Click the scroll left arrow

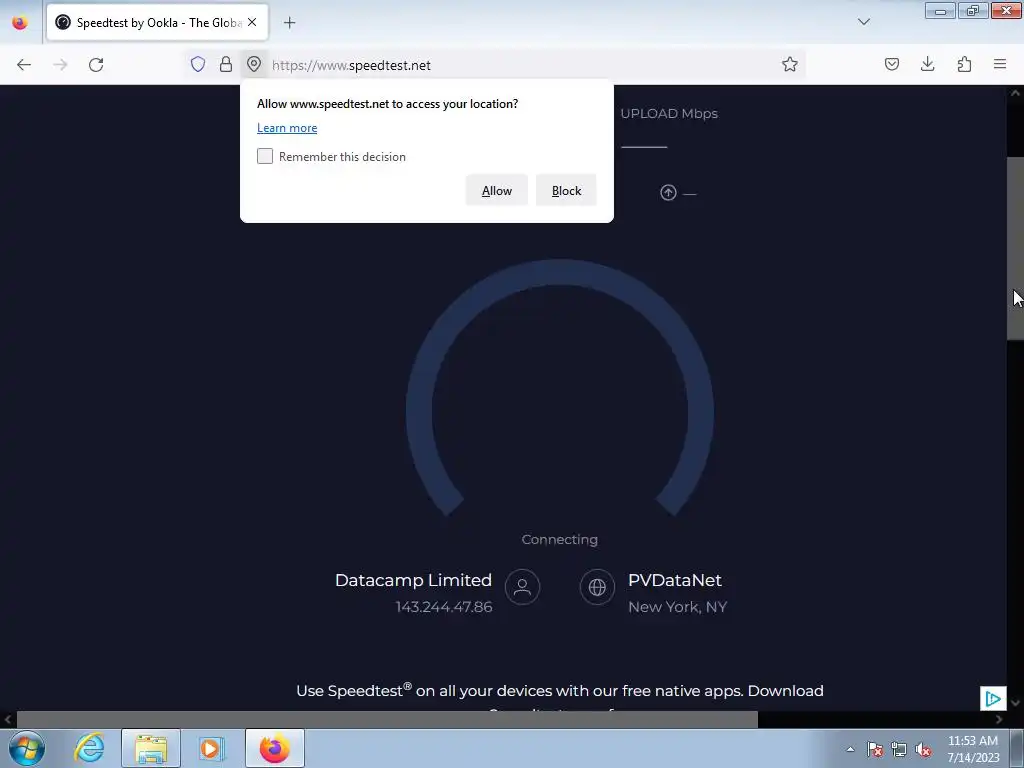pos(8,719)
